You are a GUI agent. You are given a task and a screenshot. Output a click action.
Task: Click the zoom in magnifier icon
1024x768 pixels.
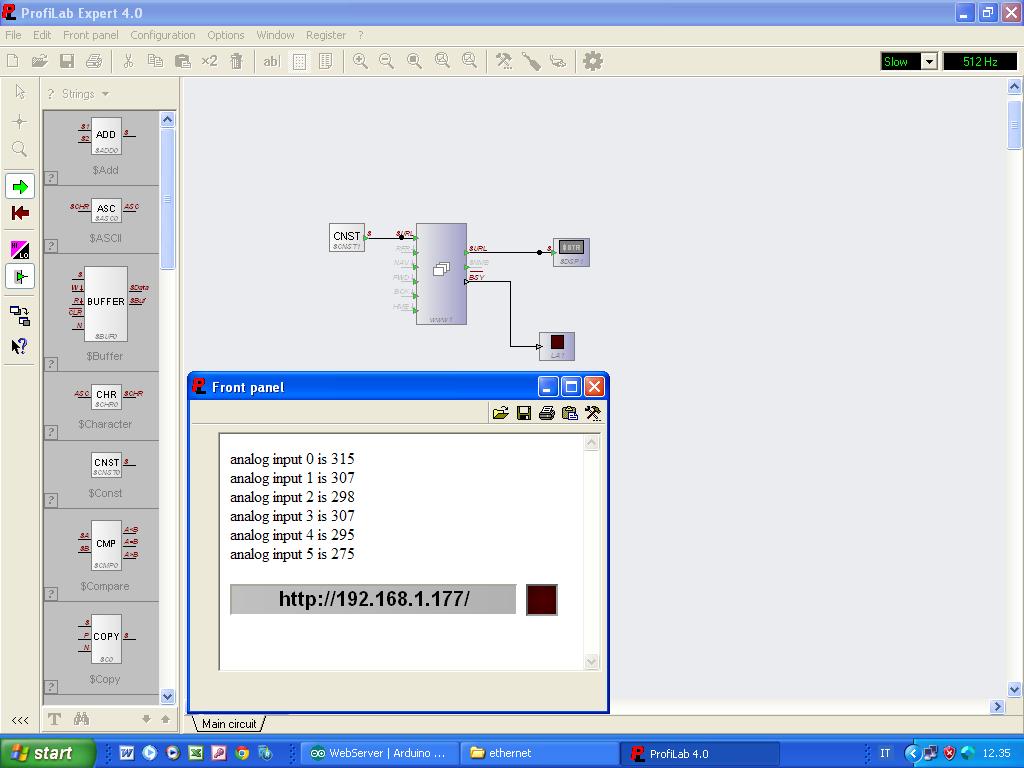[360, 61]
